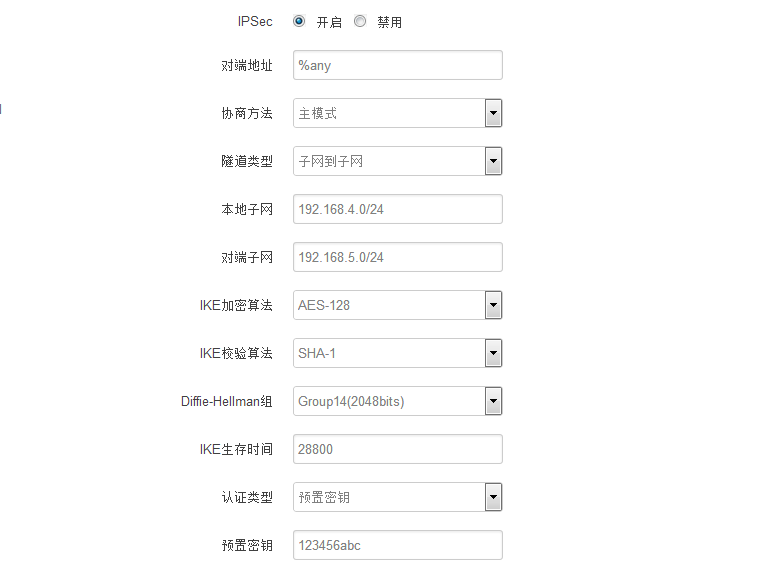Click the AES-128 value text
762x564 pixels.
click(324, 305)
